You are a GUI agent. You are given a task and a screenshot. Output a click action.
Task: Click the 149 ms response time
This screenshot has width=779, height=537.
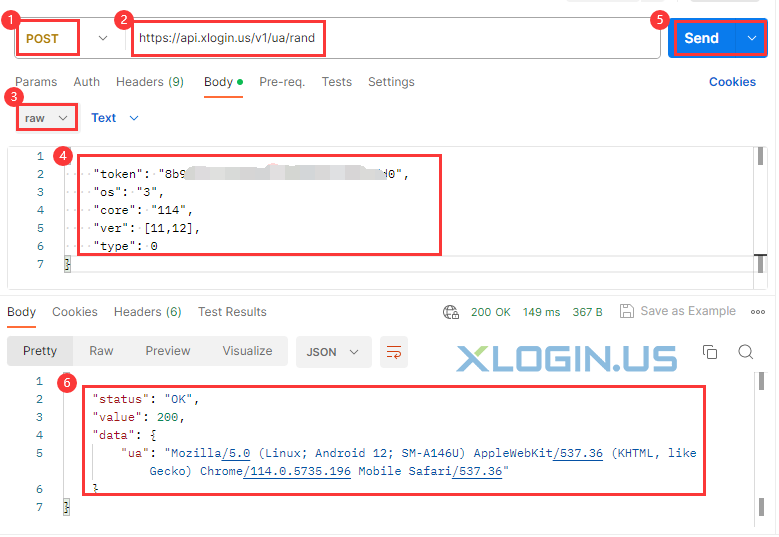pos(541,312)
